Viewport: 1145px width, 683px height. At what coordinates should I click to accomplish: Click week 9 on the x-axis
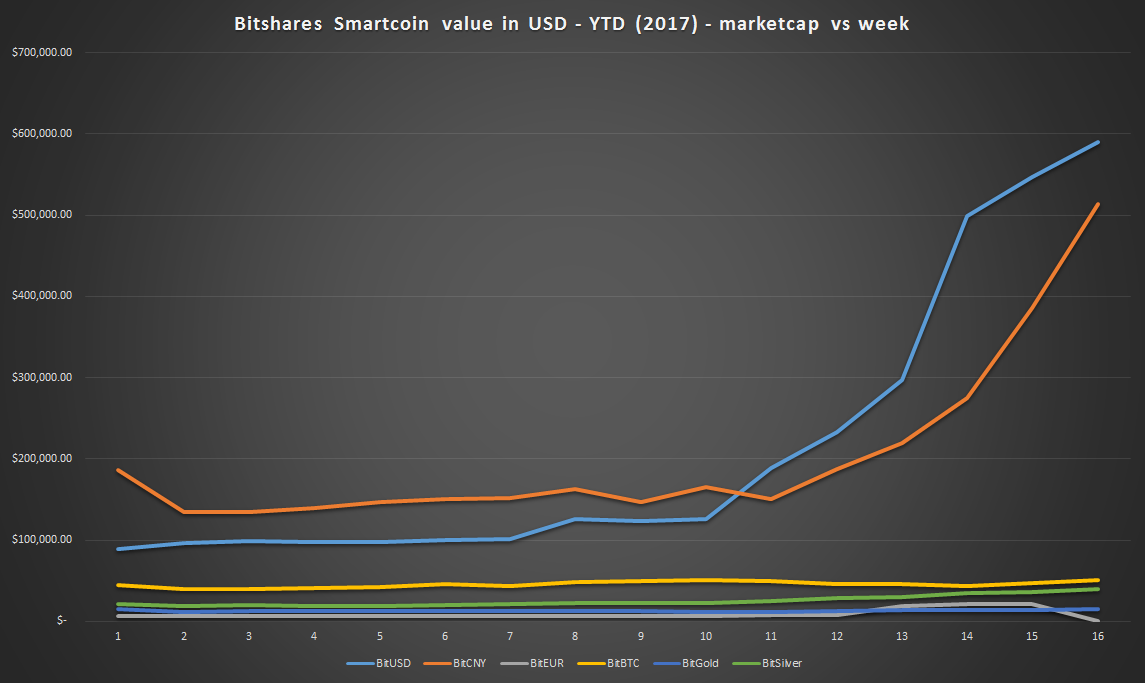[640, 637]
